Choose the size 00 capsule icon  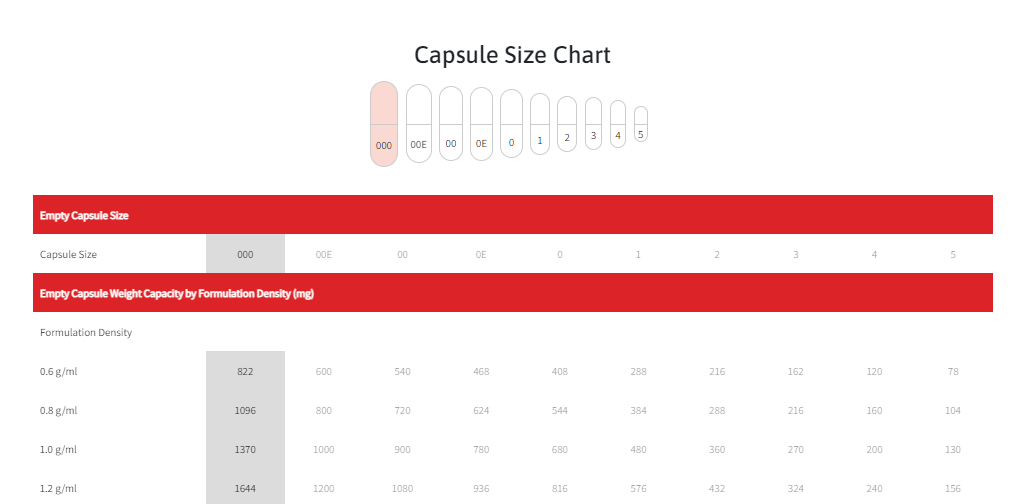[x=451, y=123]
